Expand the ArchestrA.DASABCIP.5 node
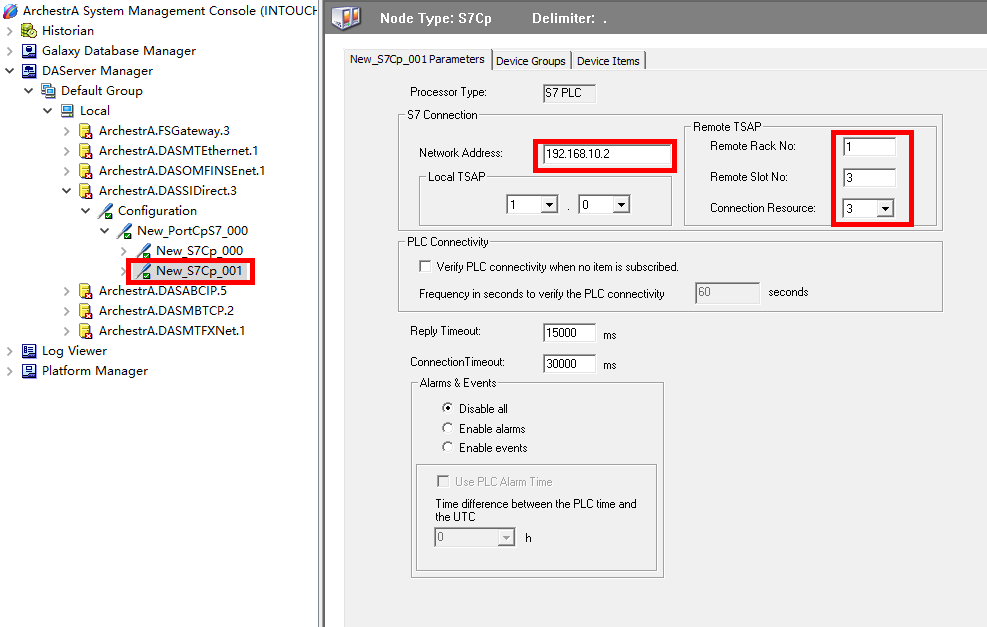The image size is (987, 627). pos(67,291)
